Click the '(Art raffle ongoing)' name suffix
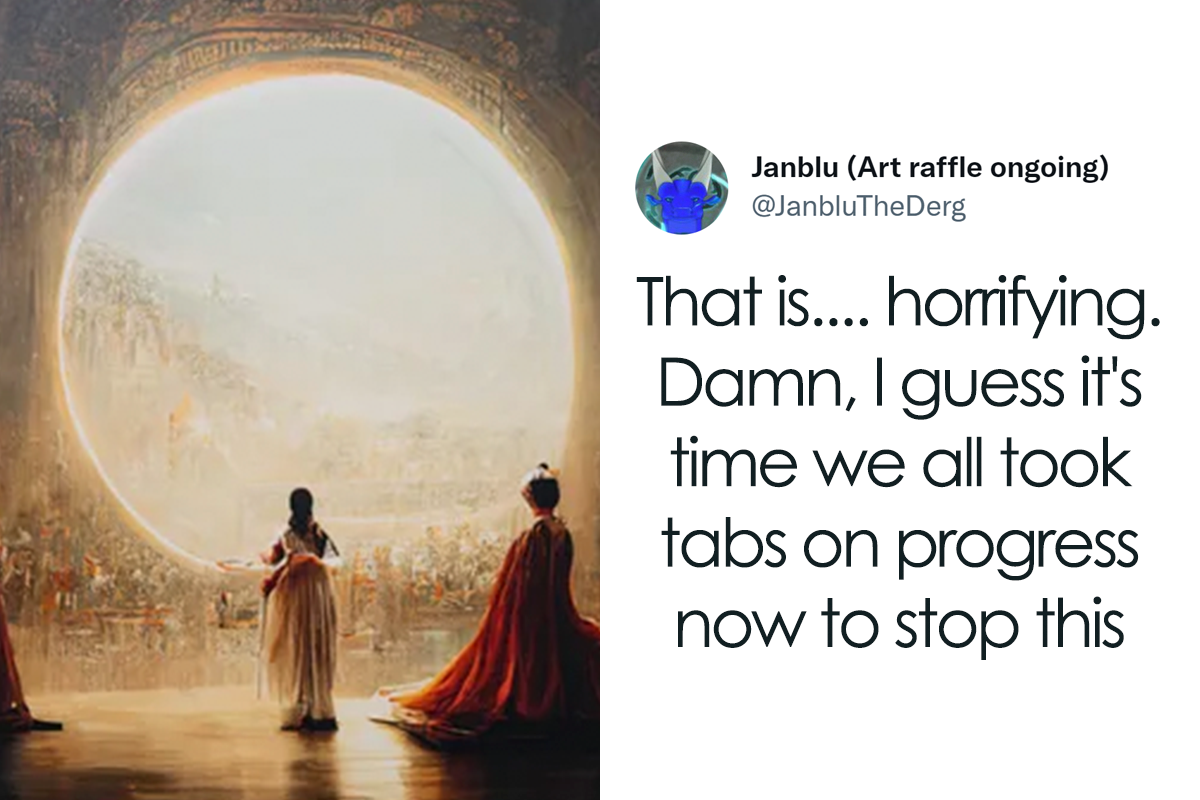The width and height of the screenshot is (1200, 800). pos(977,169)
